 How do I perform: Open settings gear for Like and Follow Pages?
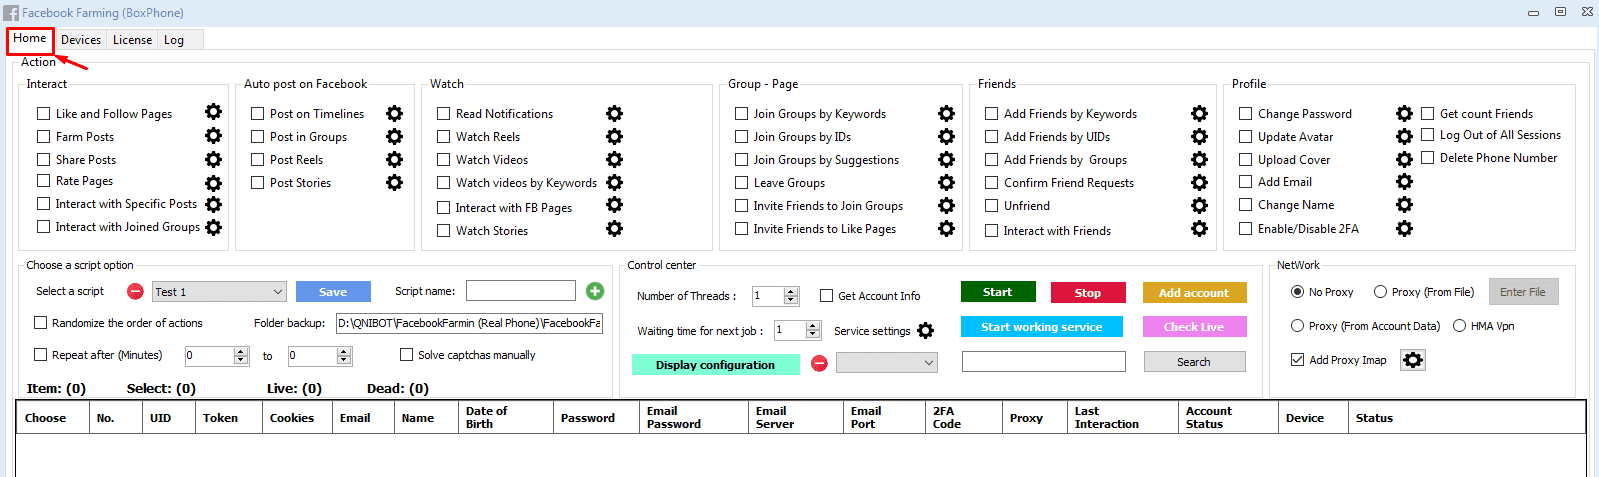pos(213,113)
